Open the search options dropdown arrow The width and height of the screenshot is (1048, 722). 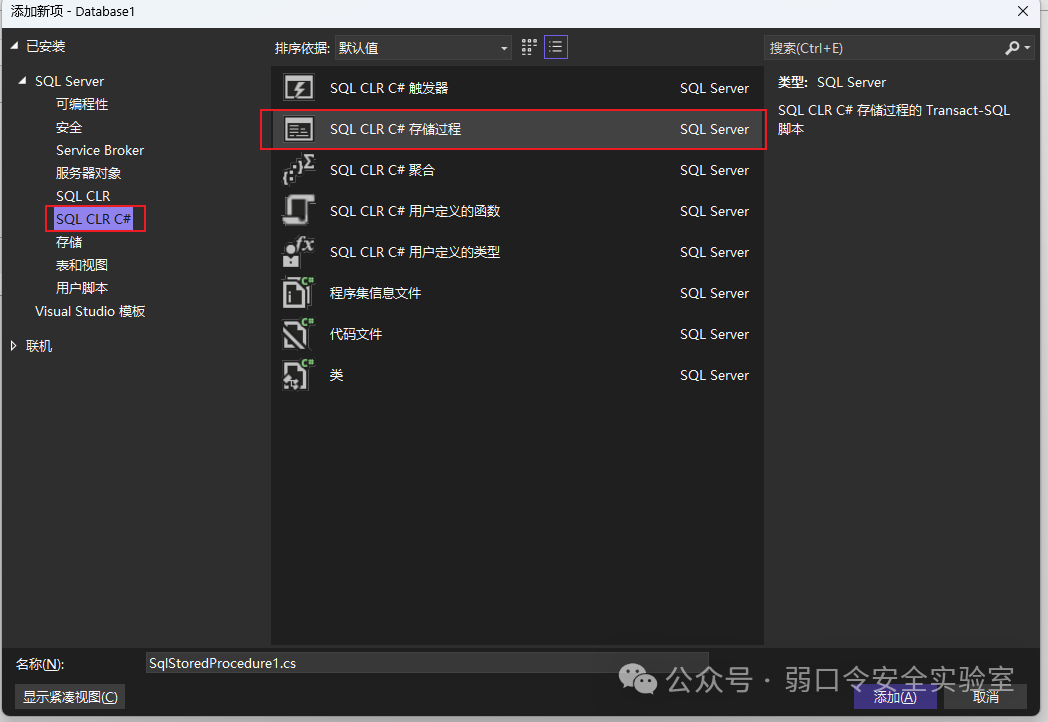point(1027,47)
